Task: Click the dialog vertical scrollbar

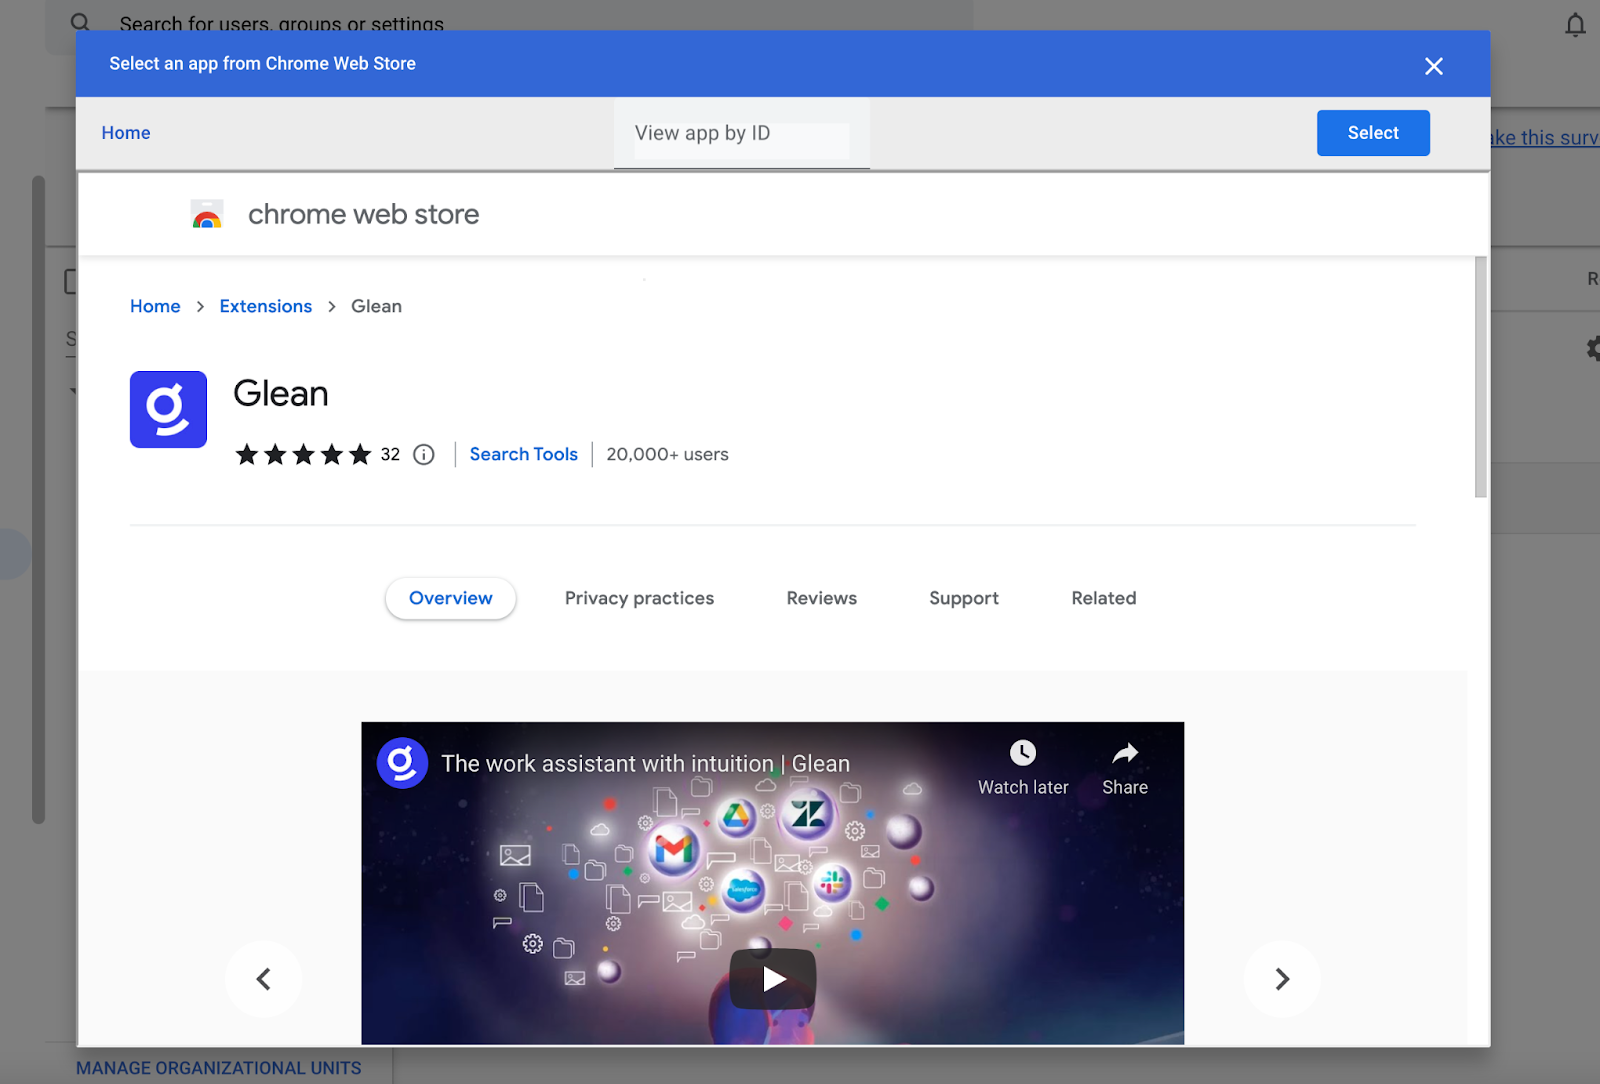Action: [x=1481, y=377]
